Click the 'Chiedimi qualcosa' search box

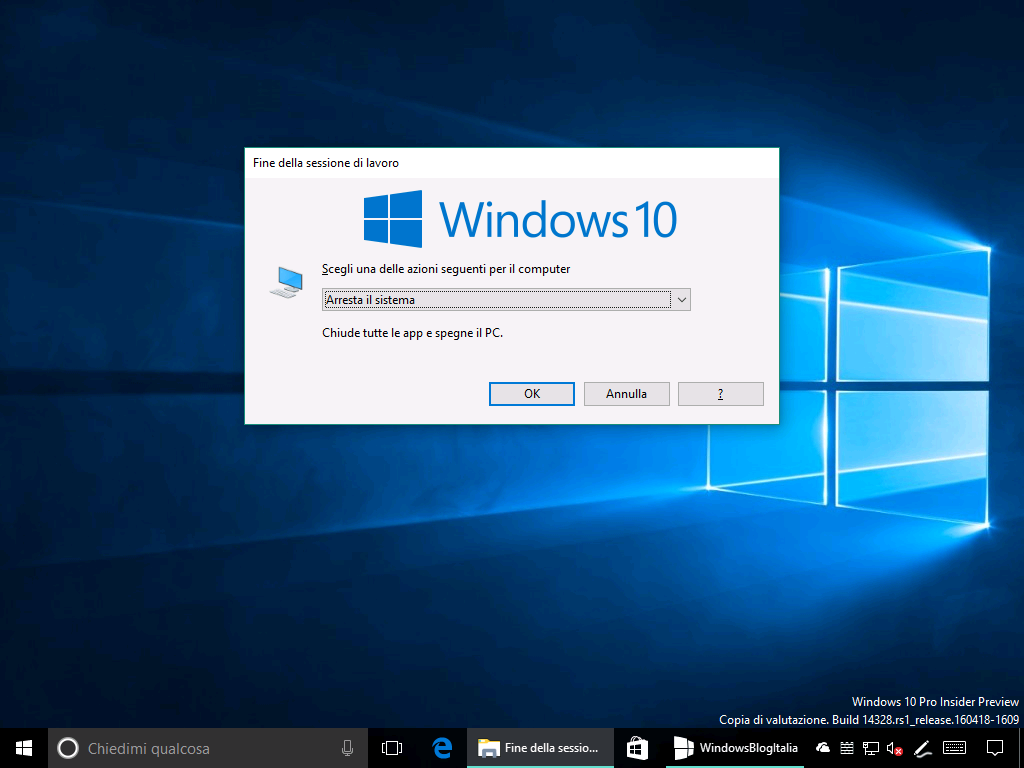[208, 748]
